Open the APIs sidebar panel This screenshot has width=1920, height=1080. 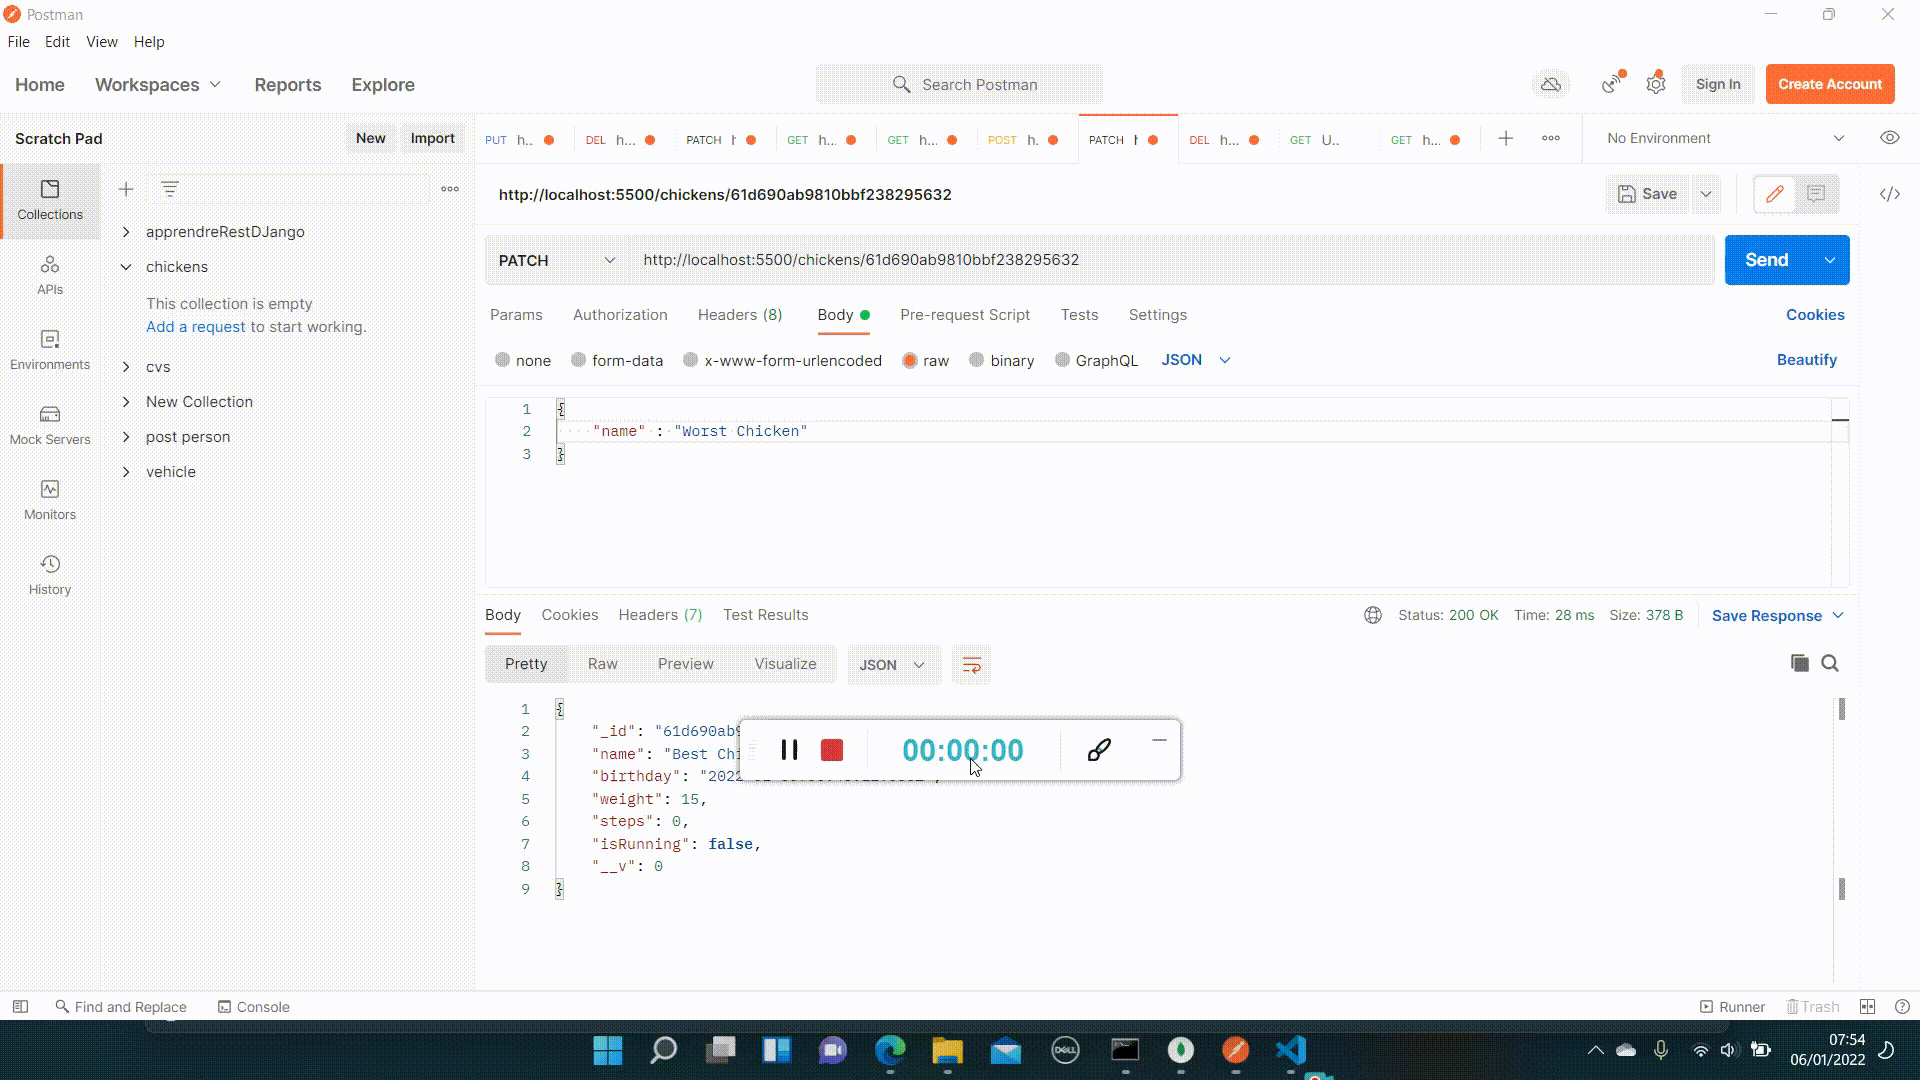(x=49, y=275)
